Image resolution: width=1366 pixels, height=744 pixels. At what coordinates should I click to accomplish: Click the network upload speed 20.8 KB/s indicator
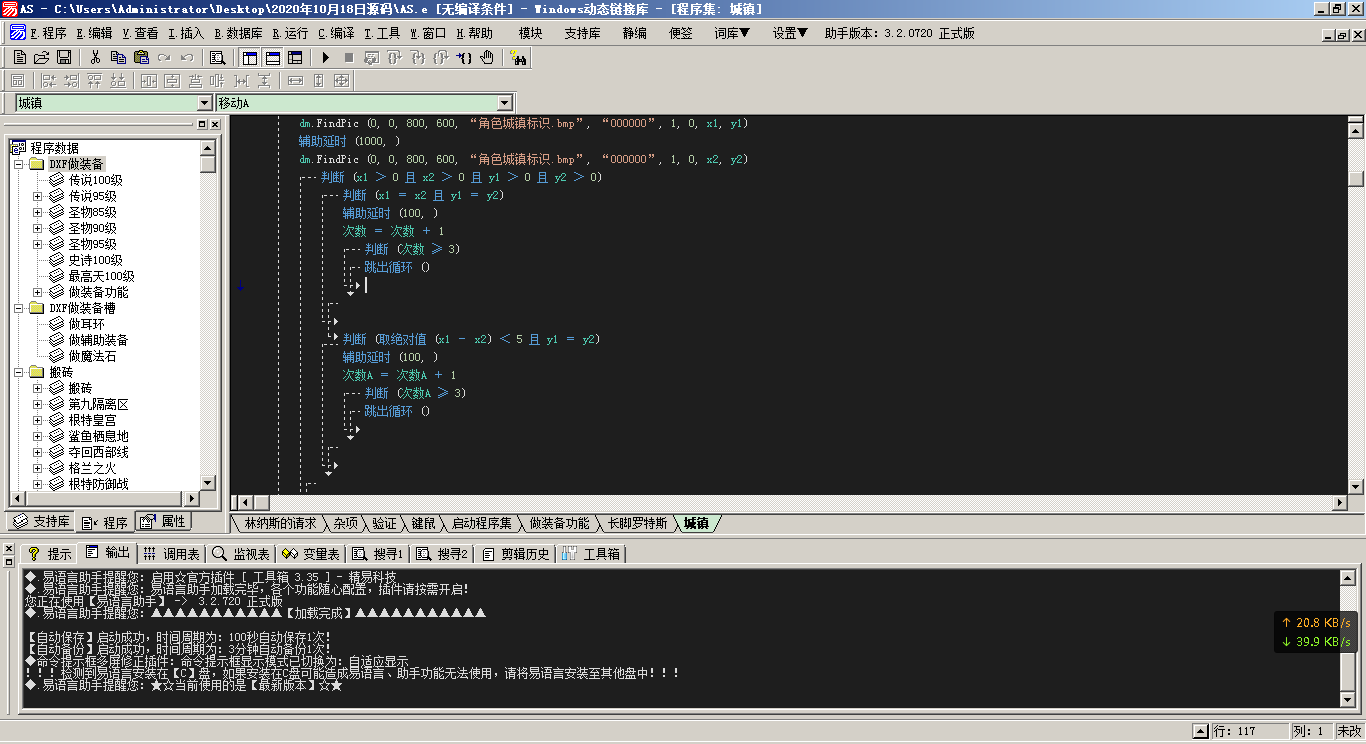tap(1317, 622)
